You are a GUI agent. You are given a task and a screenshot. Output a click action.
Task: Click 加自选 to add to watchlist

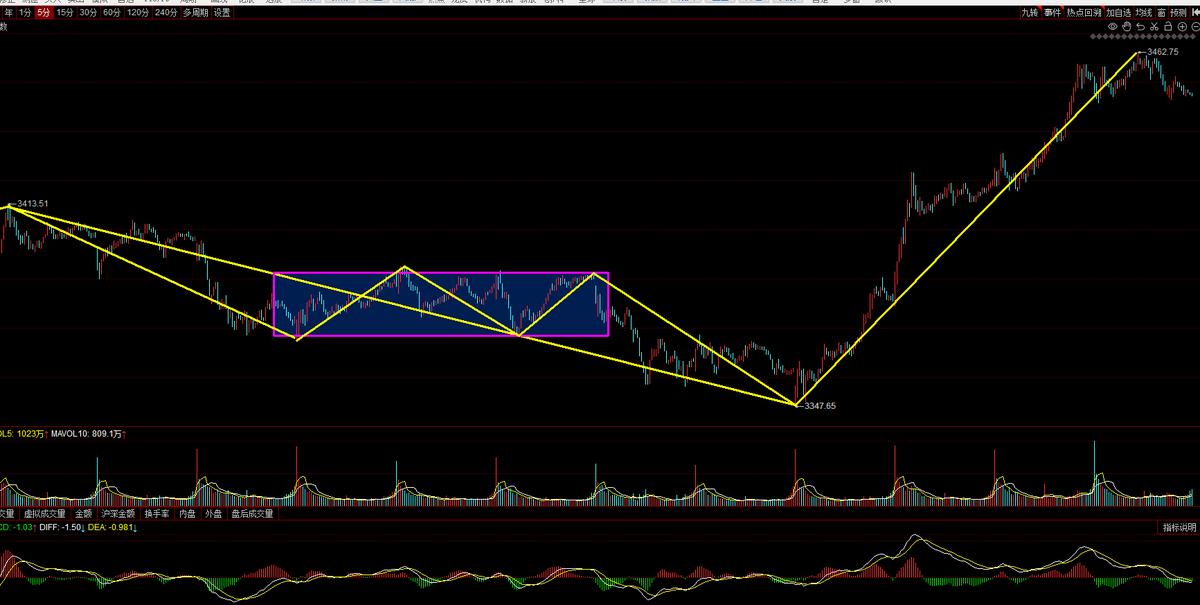tap(1119, 12)
